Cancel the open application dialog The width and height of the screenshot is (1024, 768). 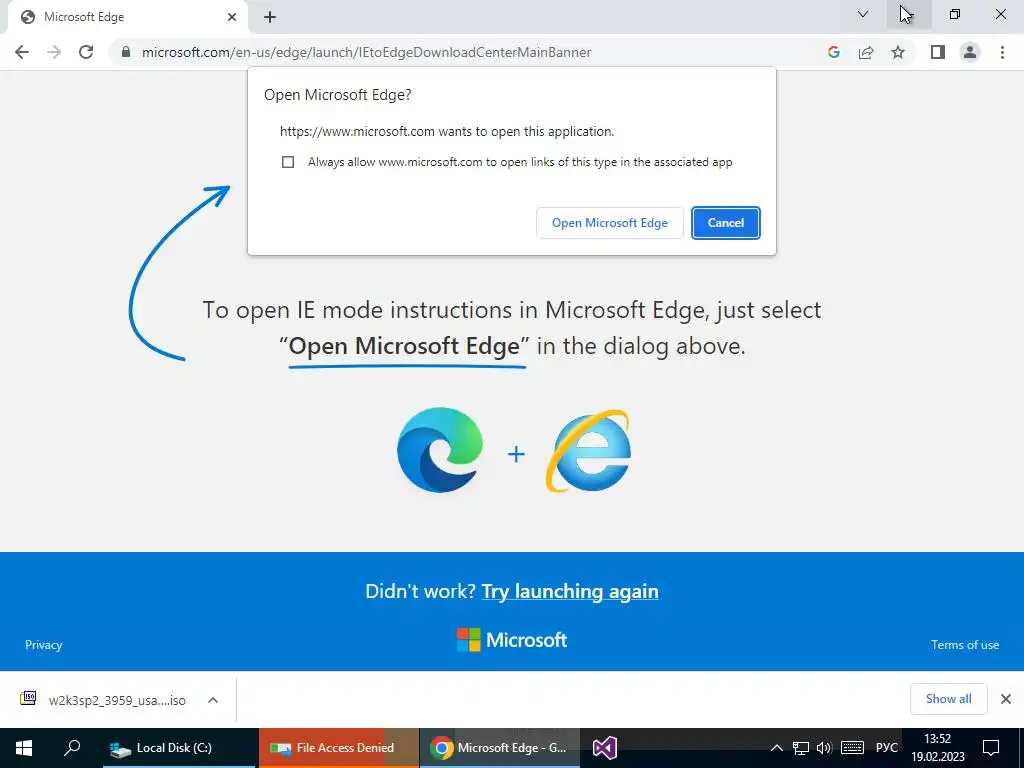pyautogui.click(x=726, y=223)
